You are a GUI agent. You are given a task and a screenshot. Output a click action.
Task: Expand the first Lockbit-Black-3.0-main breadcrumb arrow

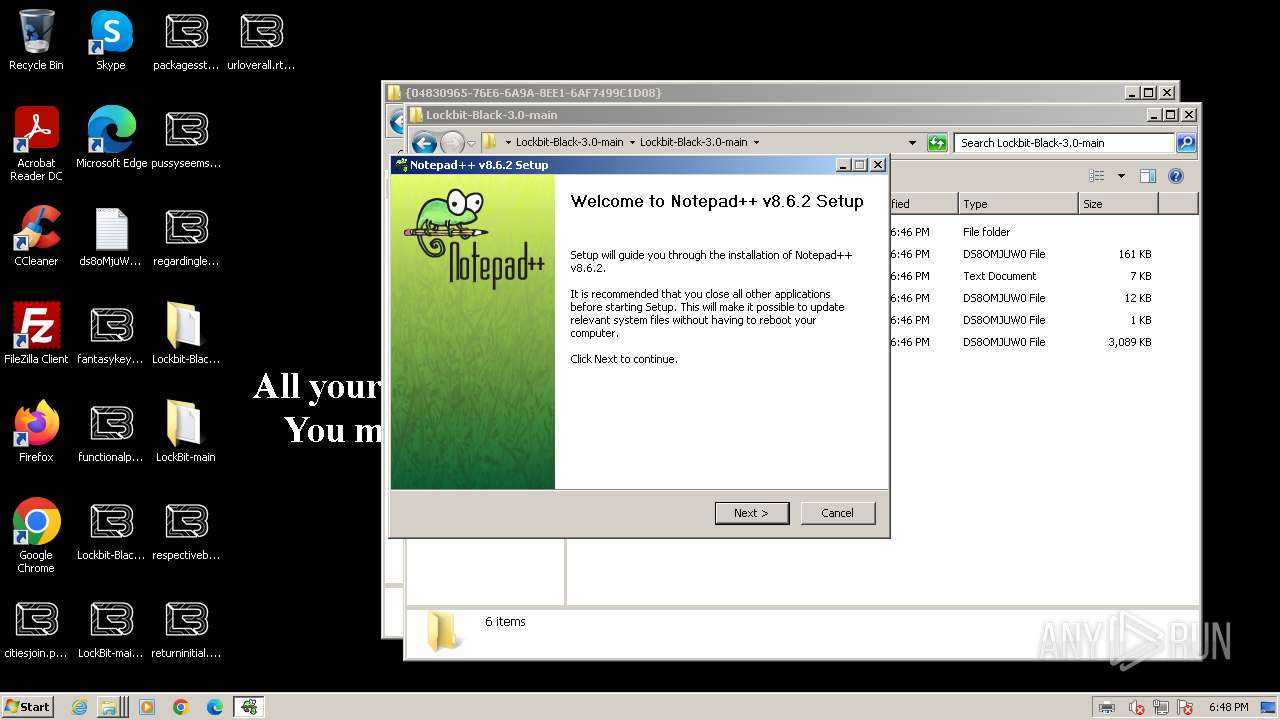click(x=632, y=142)
